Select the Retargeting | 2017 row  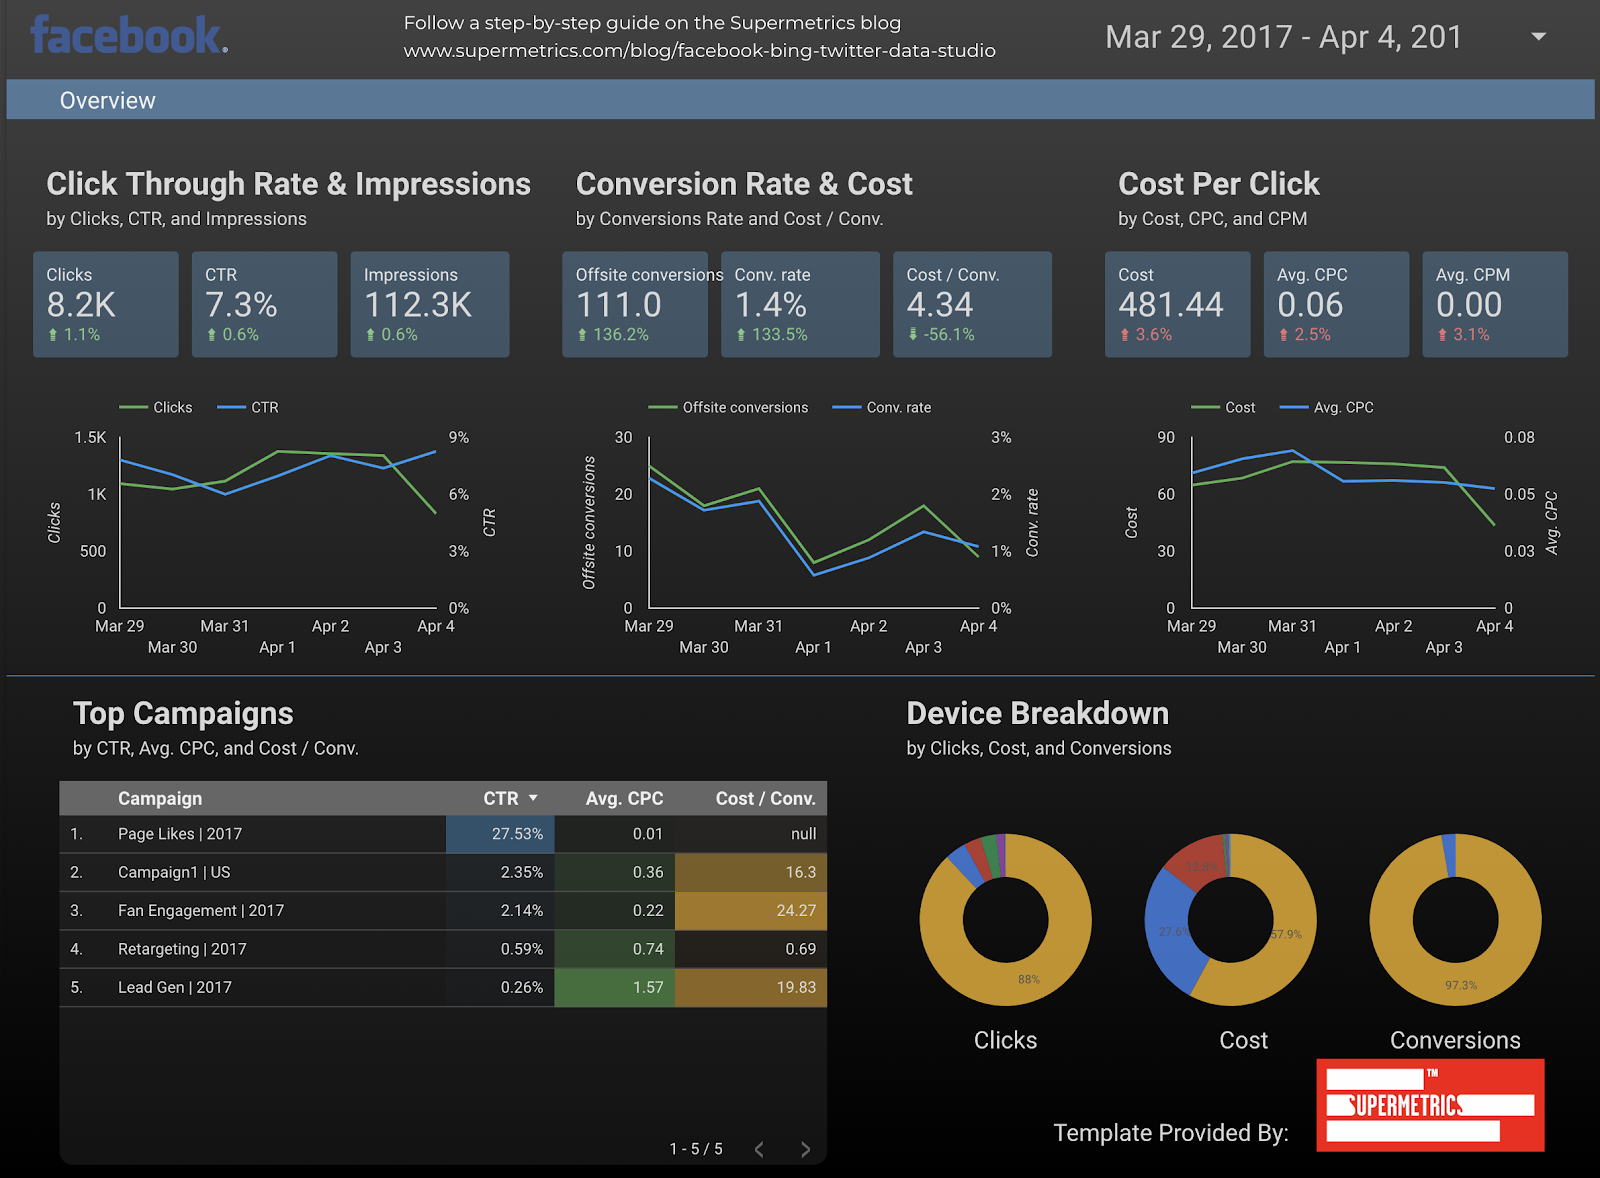click(x=443, y=949)
